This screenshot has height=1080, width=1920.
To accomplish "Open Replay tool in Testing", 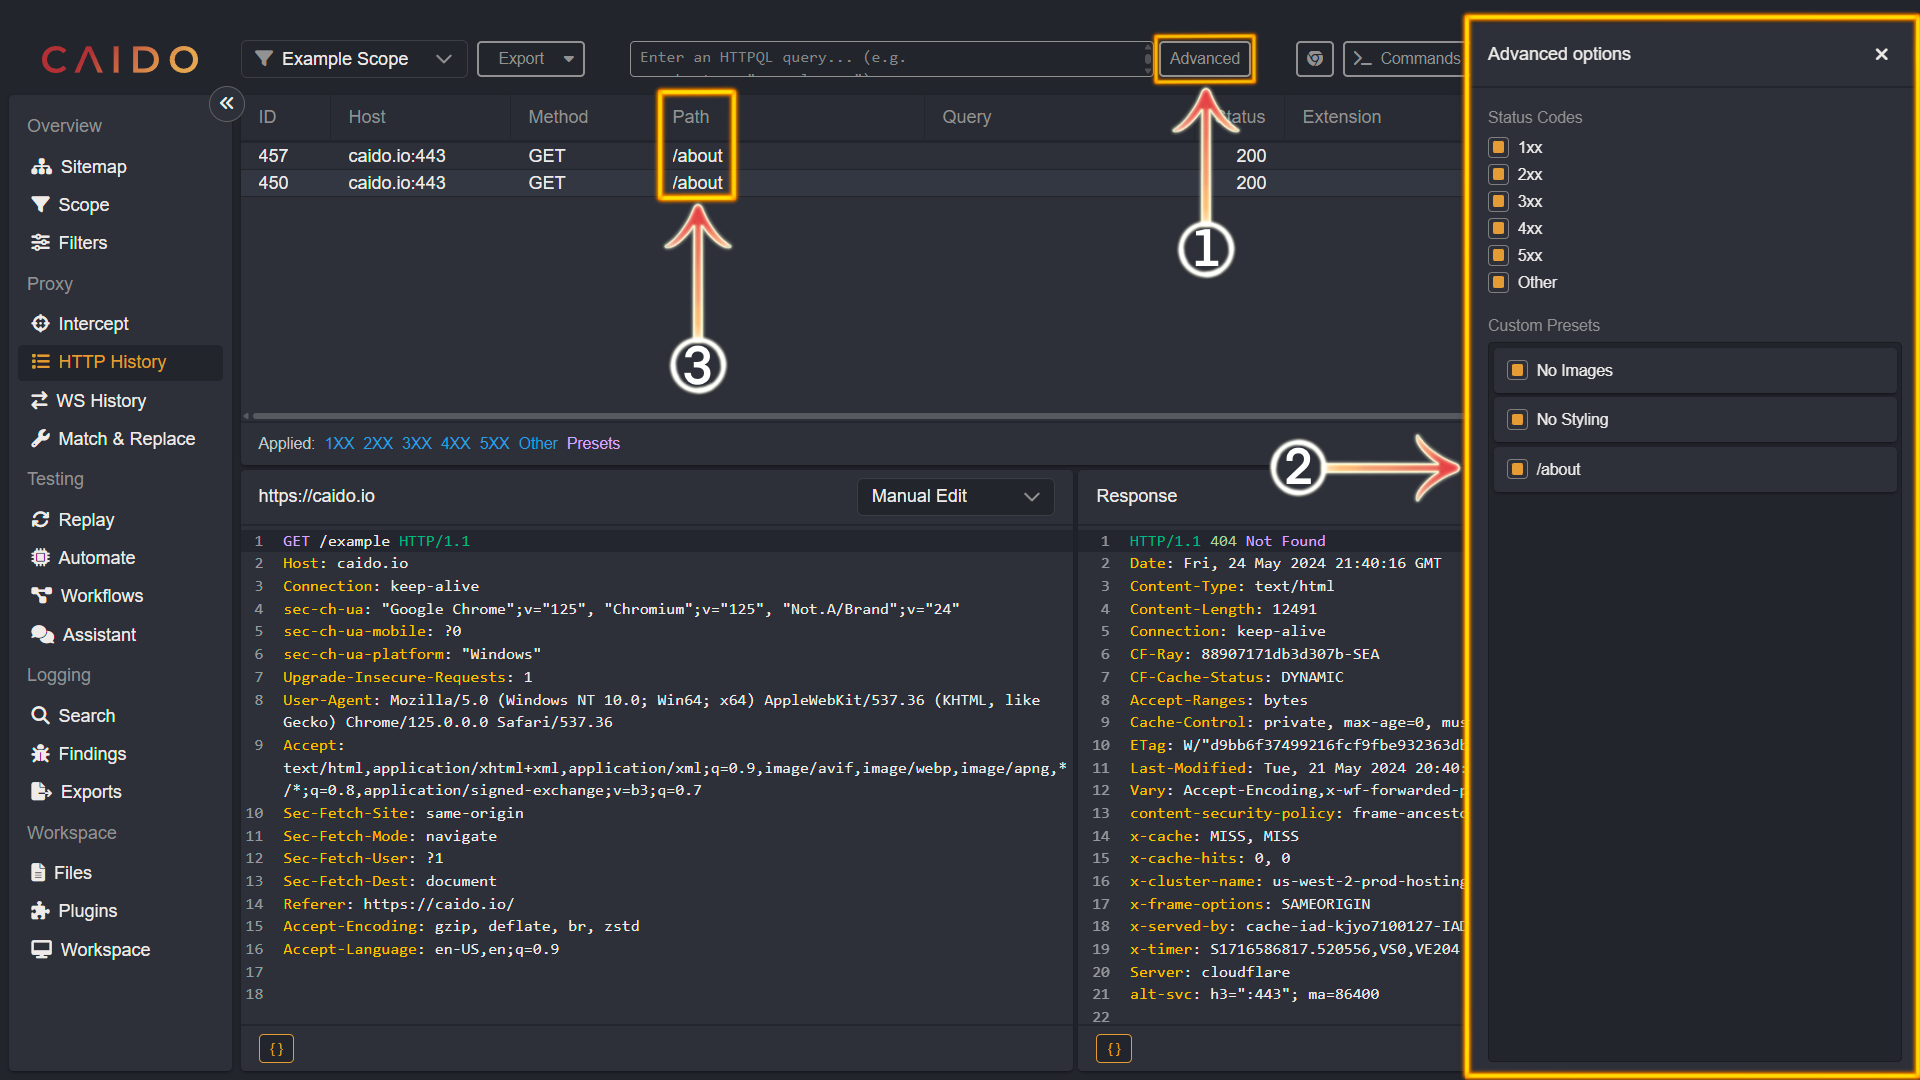I will pos(86,520).
